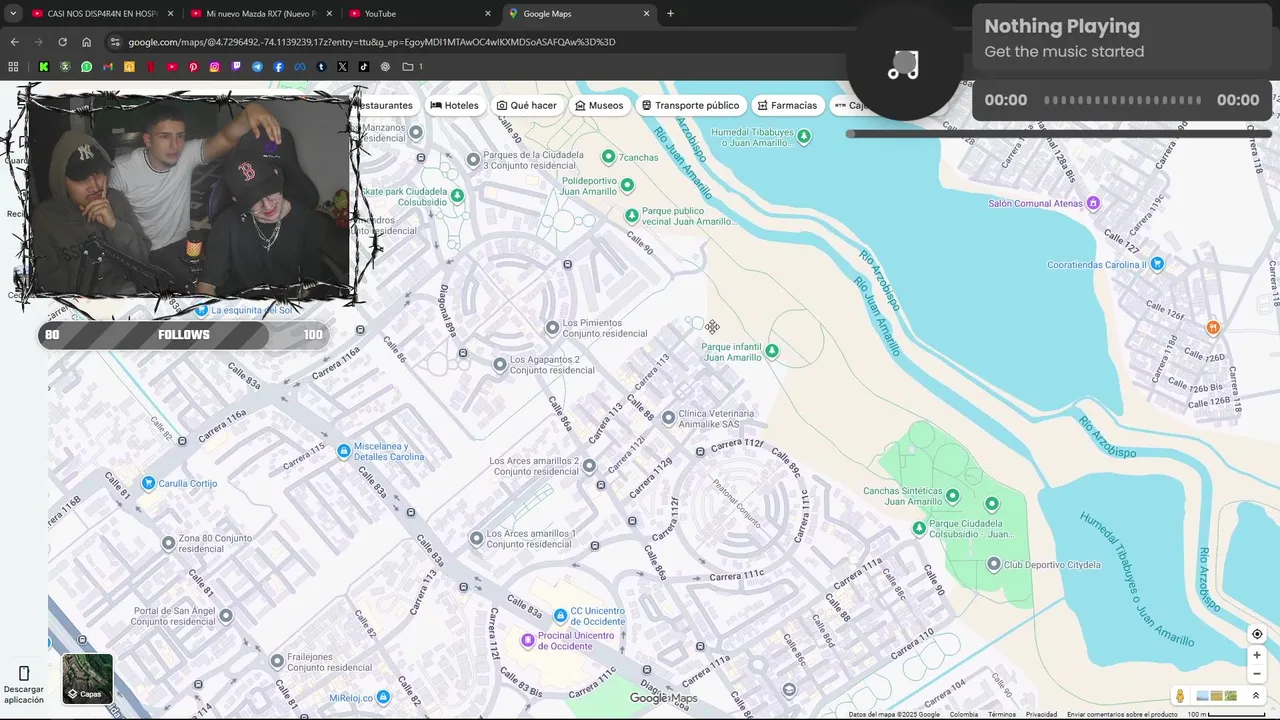This screenshot has height=720, width=1280.
Task: Open the Netflix bookmark icon
Action: (150, 67)
